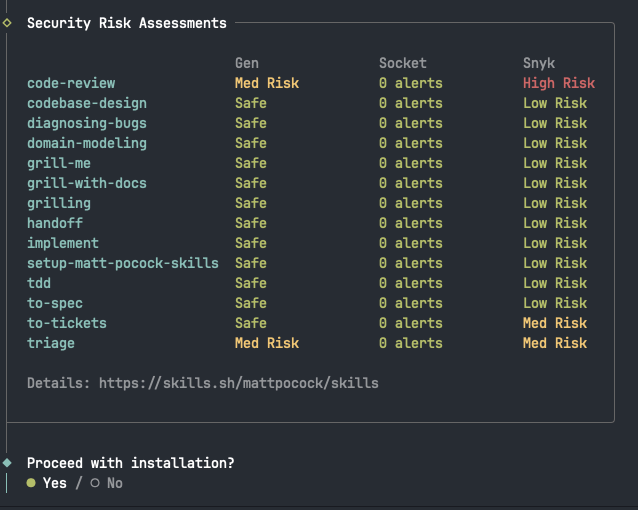
Task: Select the implement skill name
Action: [63, 243]
